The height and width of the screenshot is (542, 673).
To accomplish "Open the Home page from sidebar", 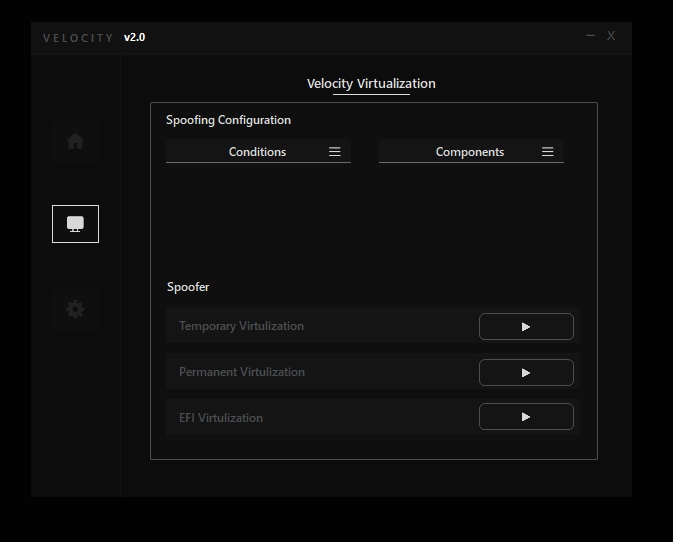I will click(75, 141).
